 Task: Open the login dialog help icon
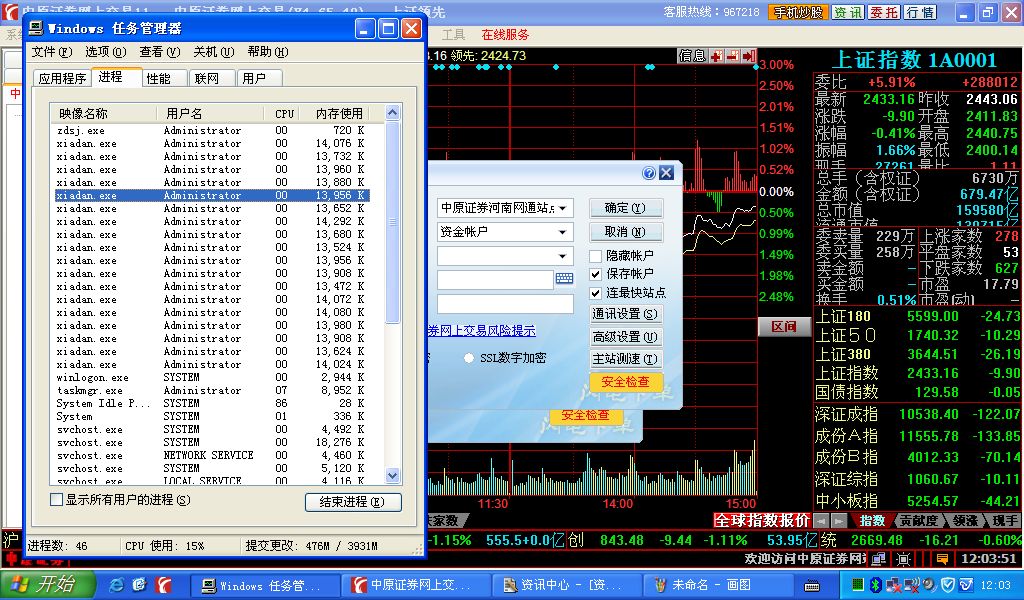[x=649, y=173]
